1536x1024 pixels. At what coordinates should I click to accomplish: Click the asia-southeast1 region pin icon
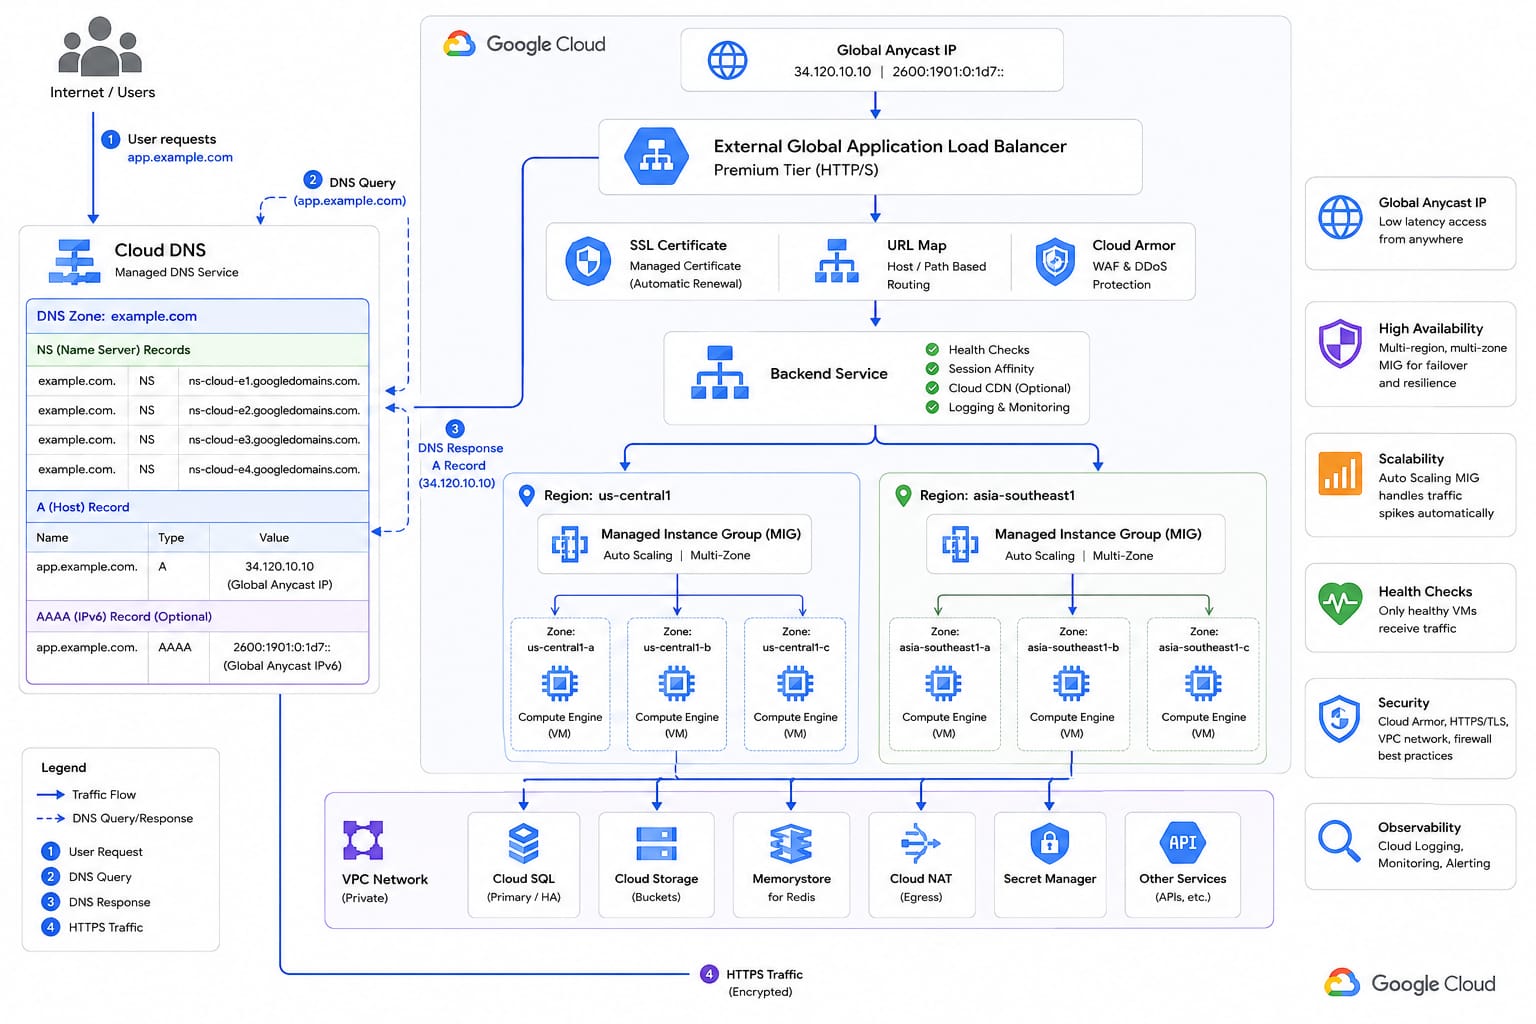[903, 495]
